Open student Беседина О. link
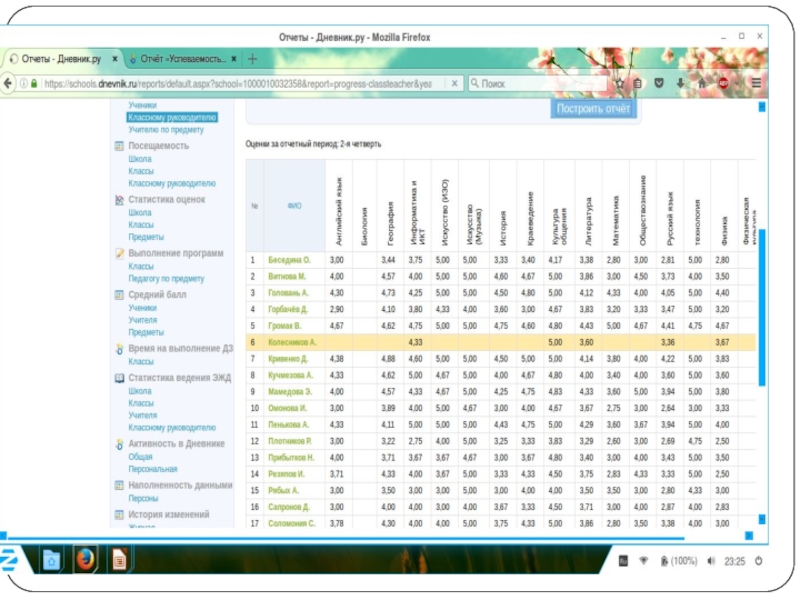 [289, 260]
